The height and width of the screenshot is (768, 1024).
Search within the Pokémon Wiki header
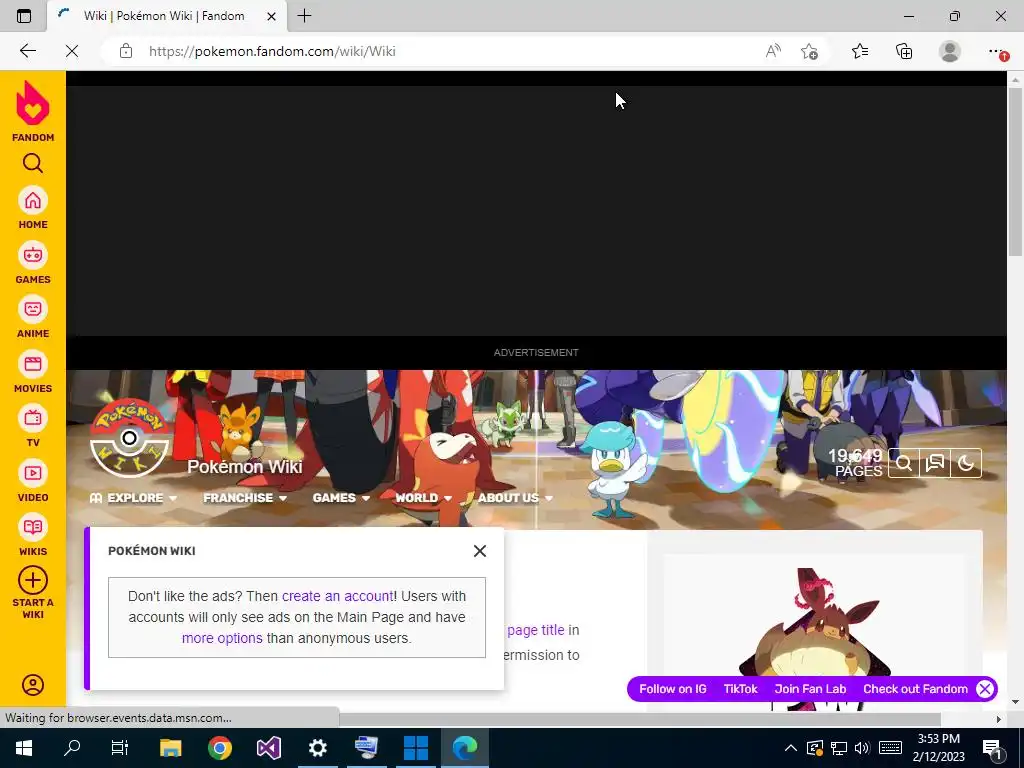click(904, 463)
